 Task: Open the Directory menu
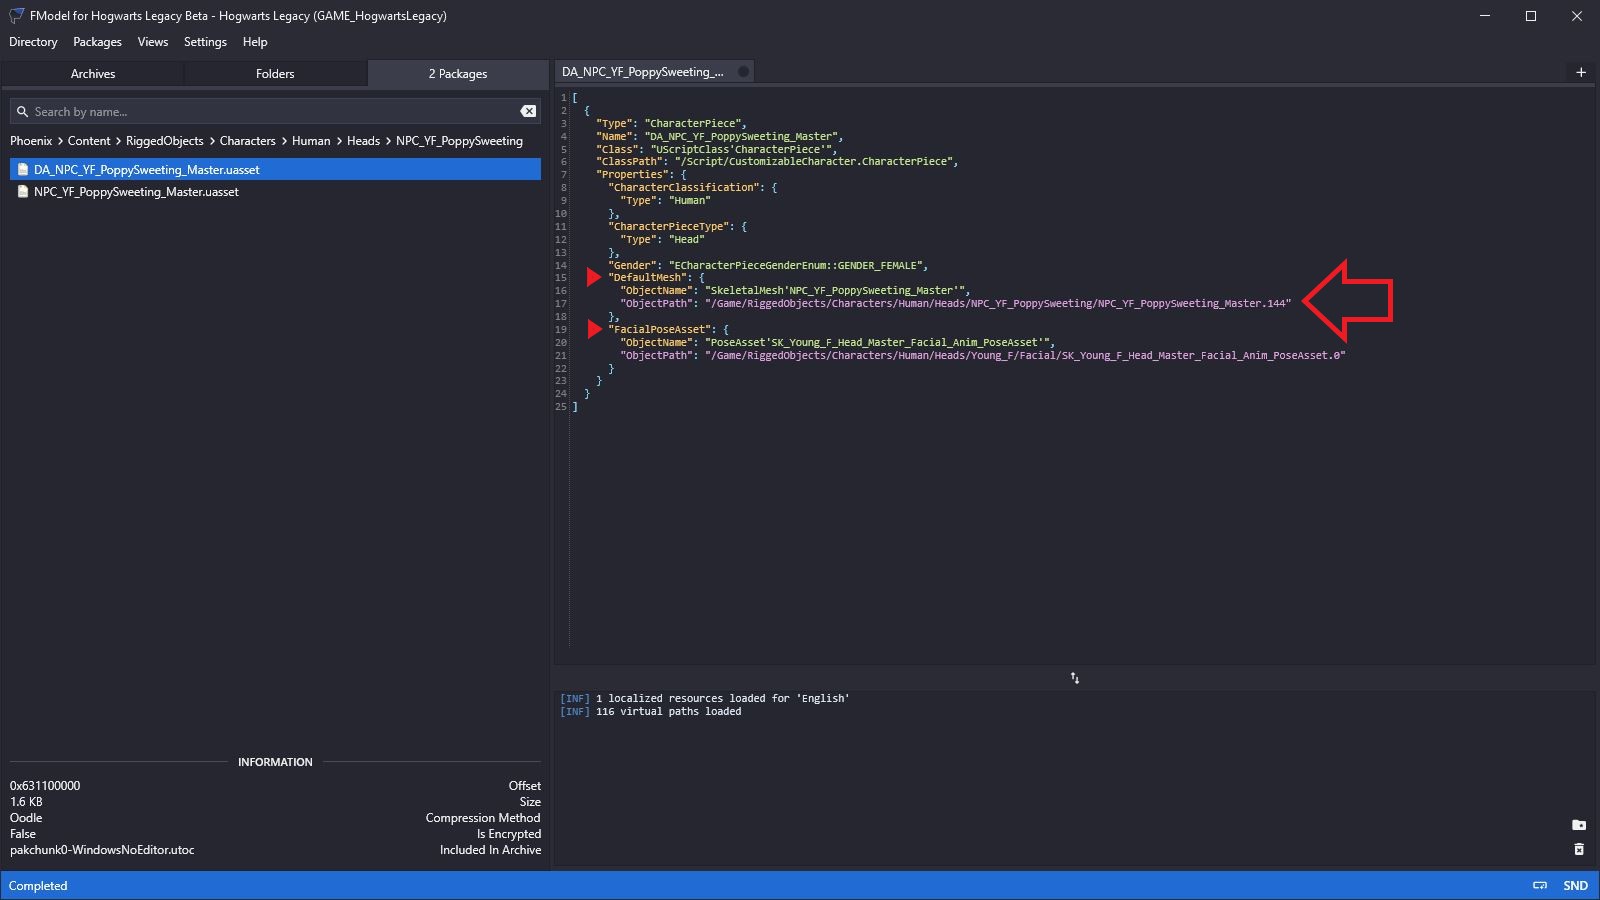(33, 42)
